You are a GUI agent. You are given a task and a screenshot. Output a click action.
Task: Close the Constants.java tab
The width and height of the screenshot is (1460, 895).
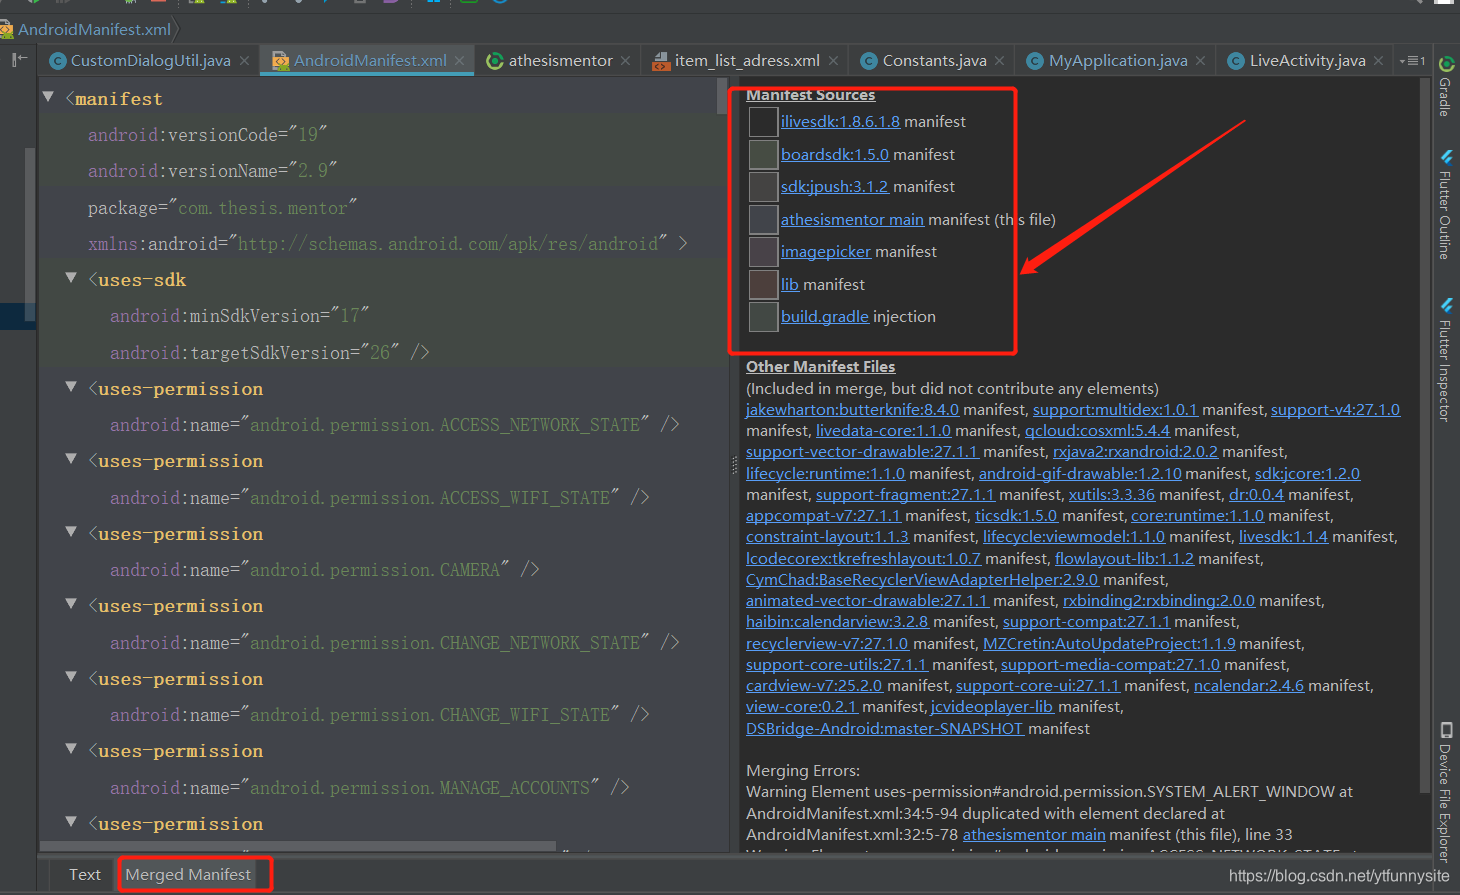coord(999,61)
